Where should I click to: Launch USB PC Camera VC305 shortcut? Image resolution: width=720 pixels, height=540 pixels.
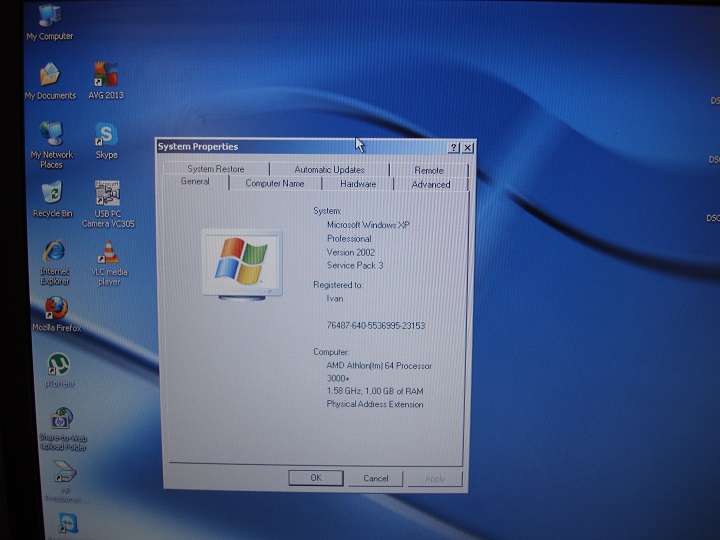click(x=107, y=193)
